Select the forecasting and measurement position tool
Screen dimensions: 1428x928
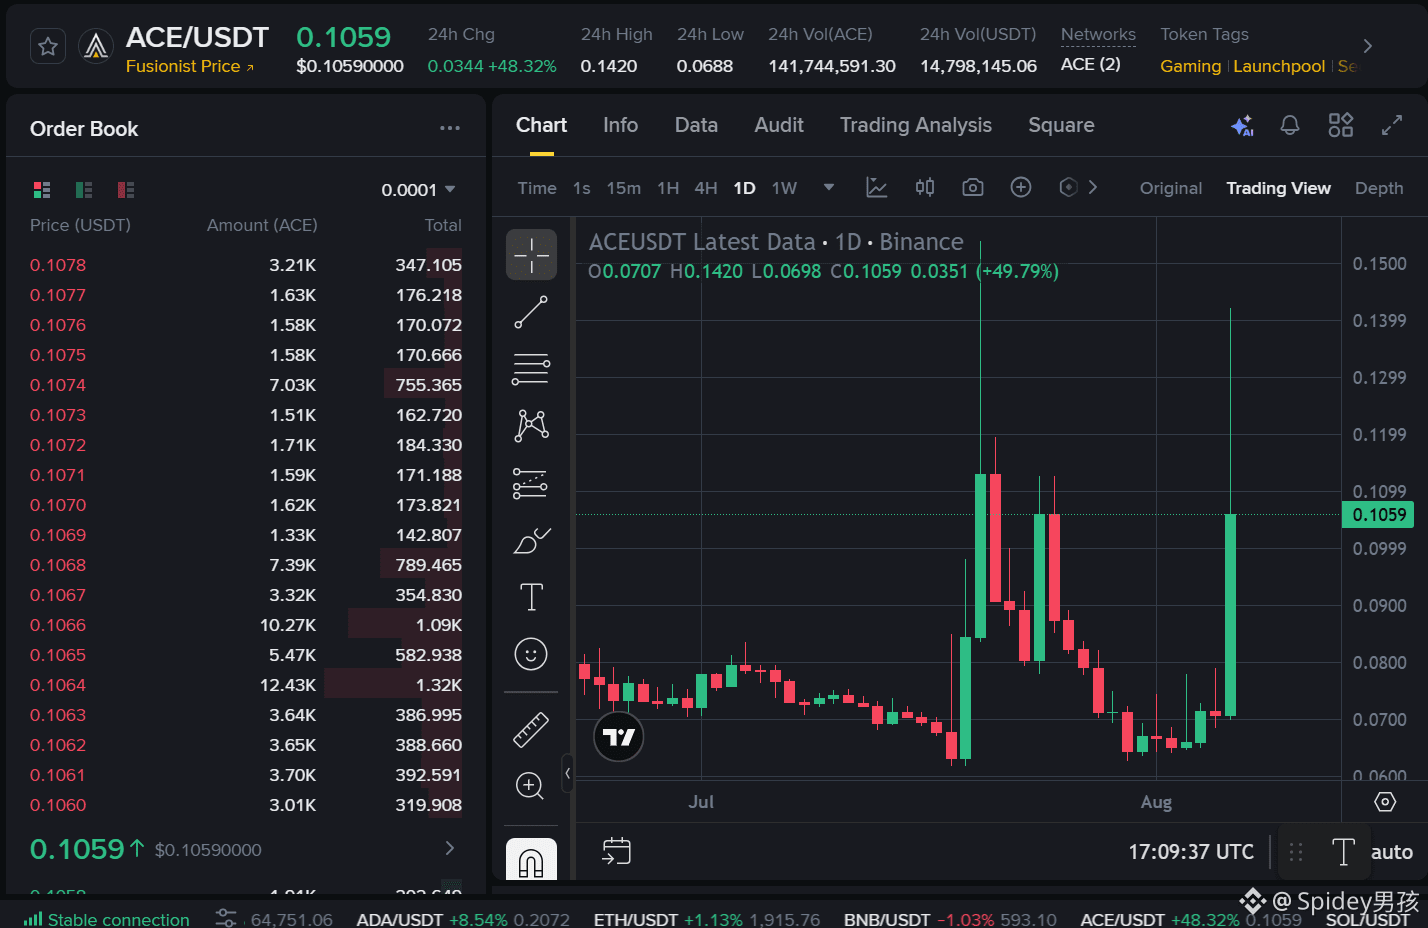pyautogui.click(x=531, y=483)
